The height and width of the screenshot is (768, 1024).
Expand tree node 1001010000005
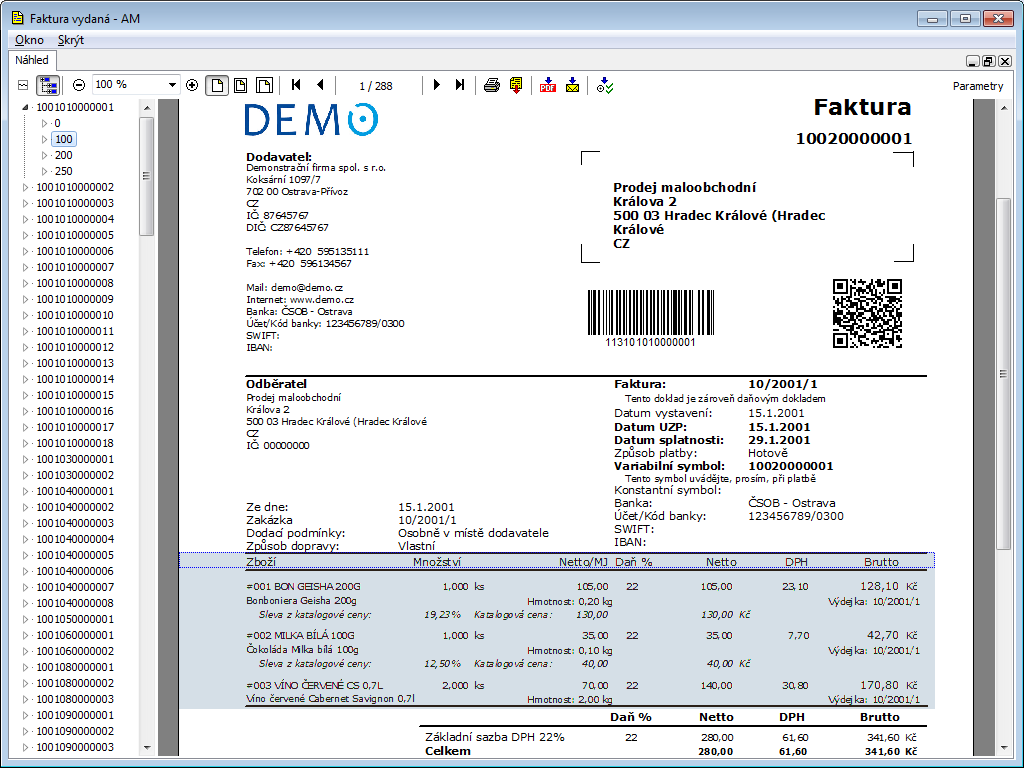tap(25, 235)
